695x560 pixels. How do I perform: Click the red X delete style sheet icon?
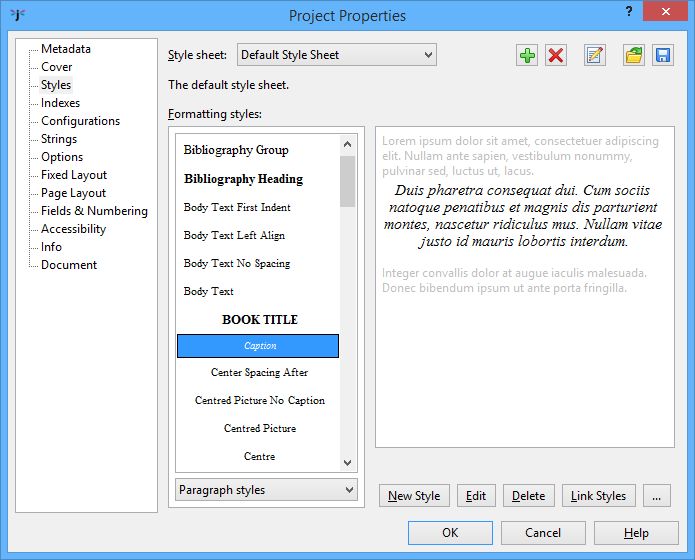click(556, 55)
